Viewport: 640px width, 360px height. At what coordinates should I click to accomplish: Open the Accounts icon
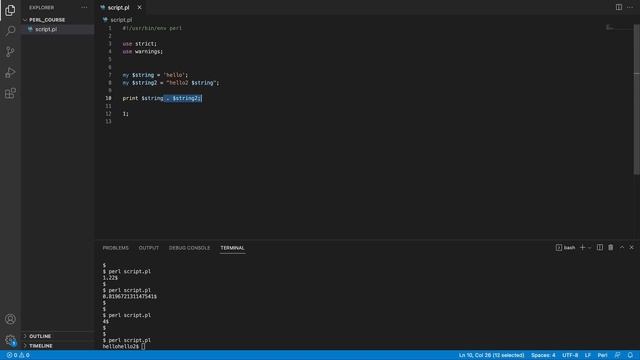[10, 319]
